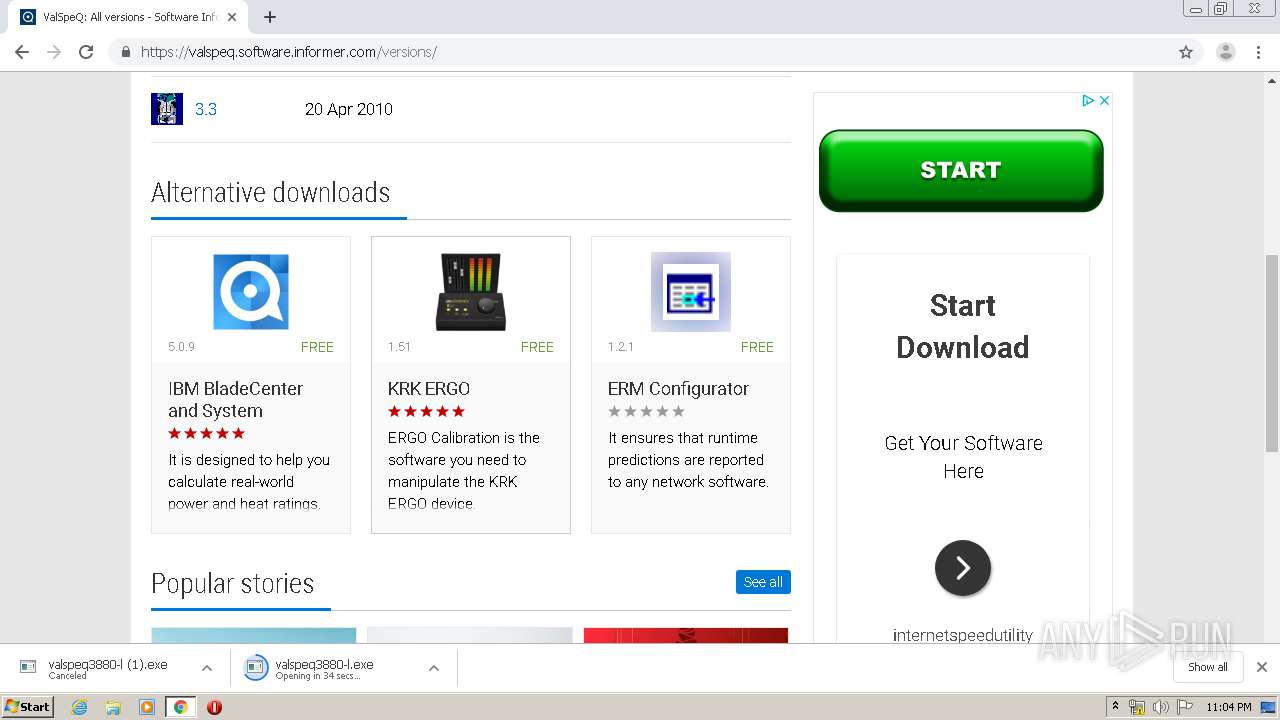Click the Popular stories heading

click(x=233, y=583)
